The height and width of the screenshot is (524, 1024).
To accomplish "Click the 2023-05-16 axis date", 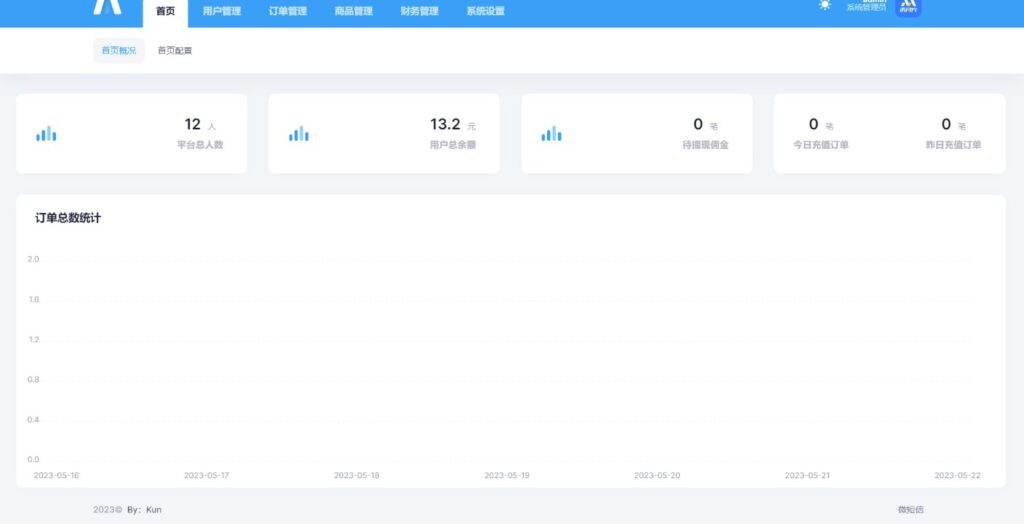I will 56,476.
